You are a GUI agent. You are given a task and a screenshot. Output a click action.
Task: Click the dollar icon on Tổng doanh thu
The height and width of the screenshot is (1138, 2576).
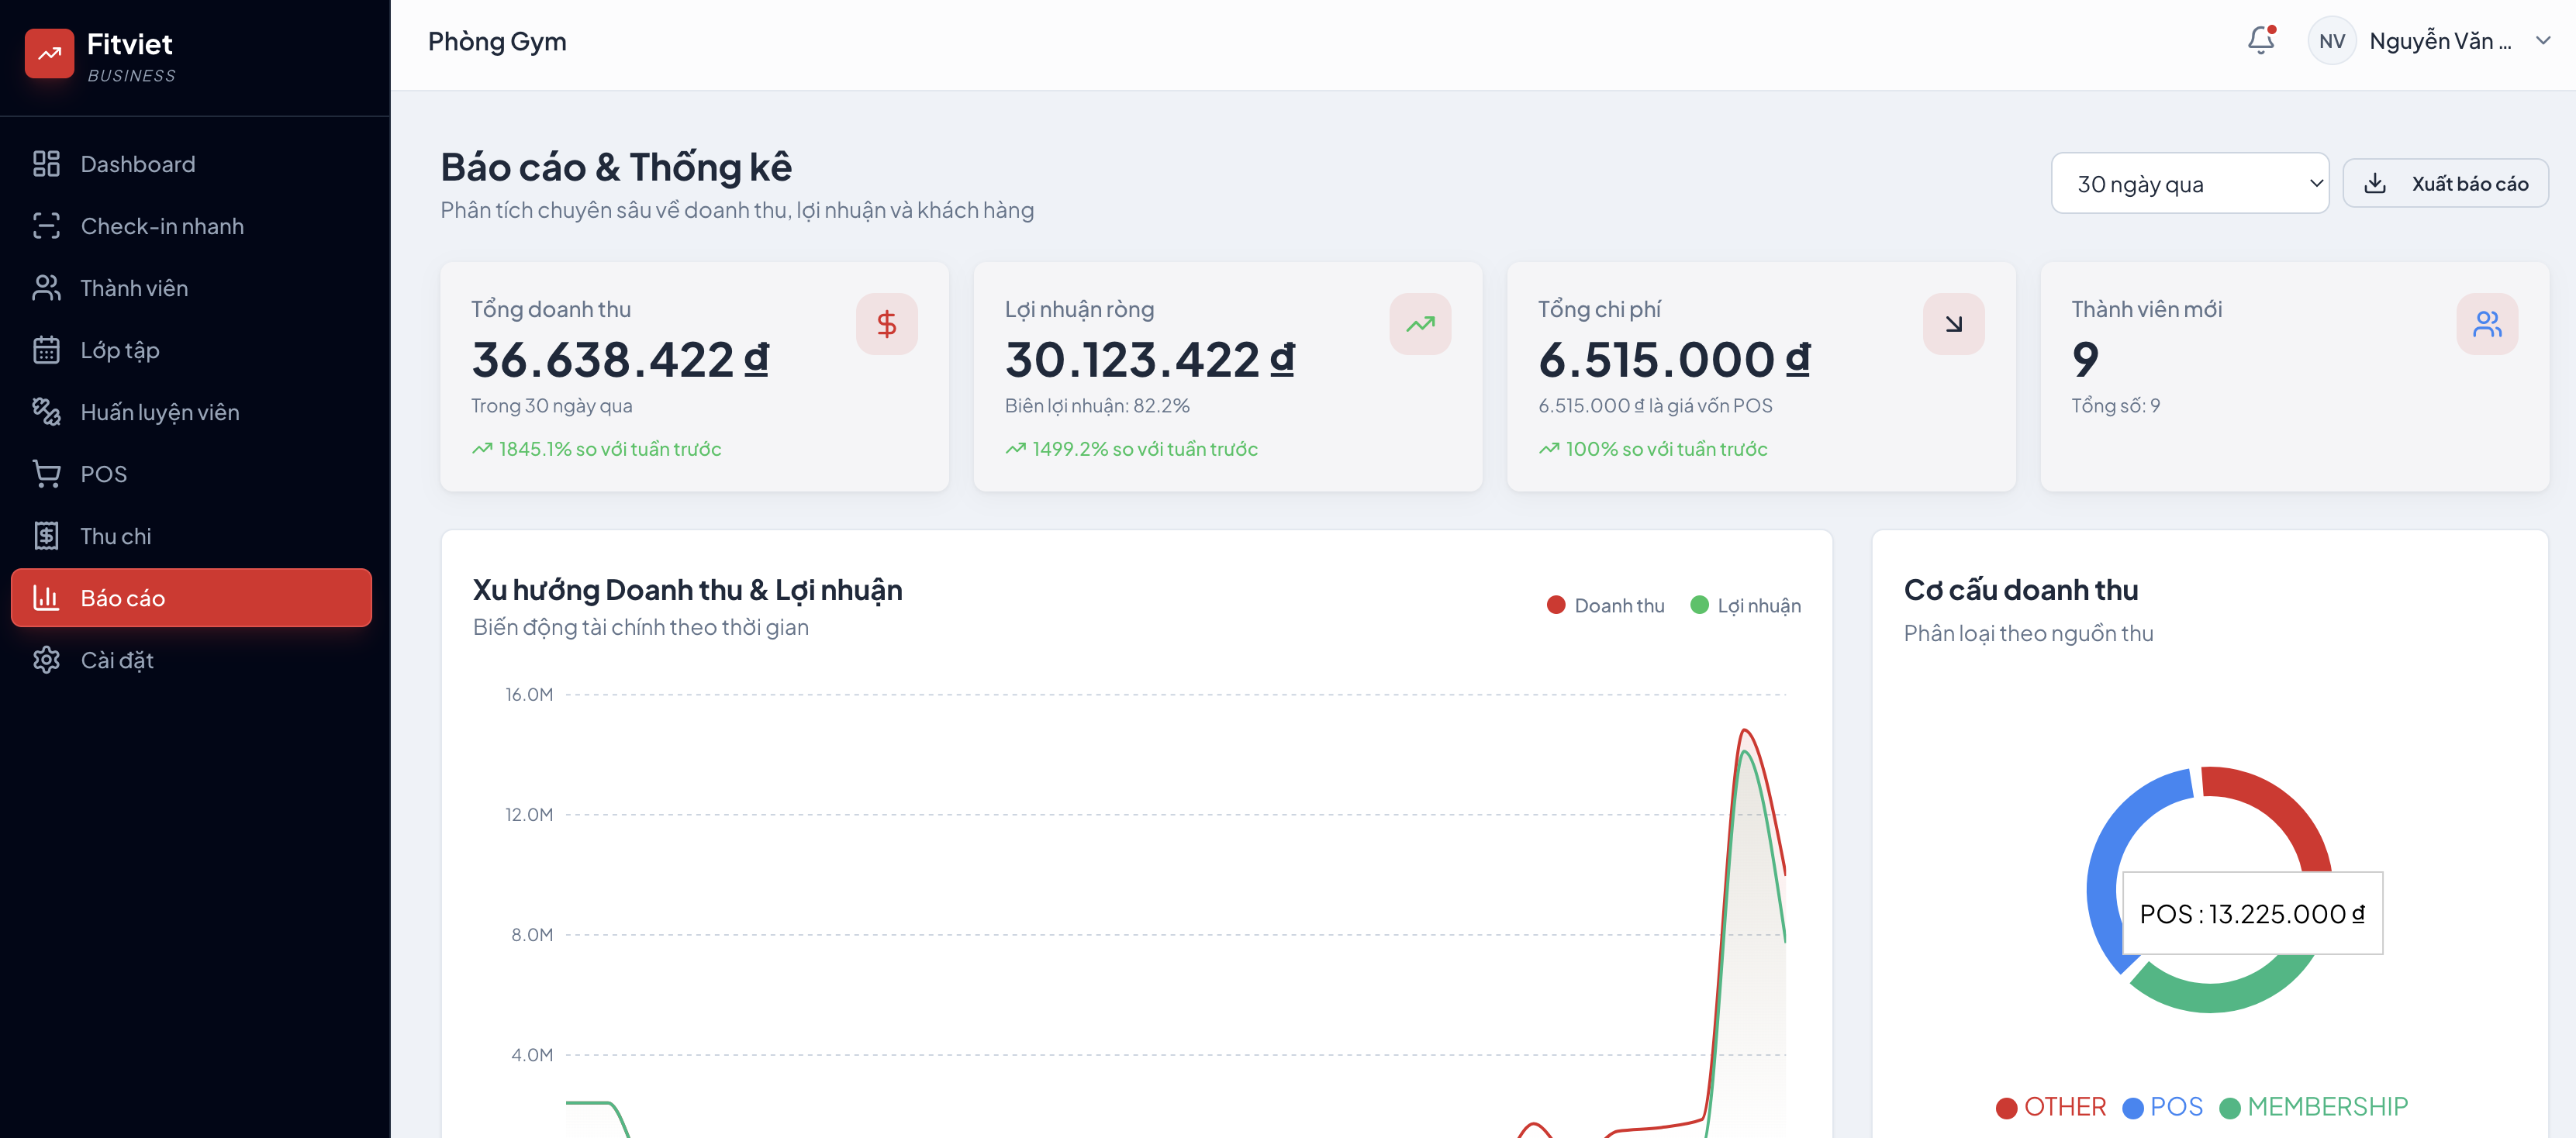886,324
